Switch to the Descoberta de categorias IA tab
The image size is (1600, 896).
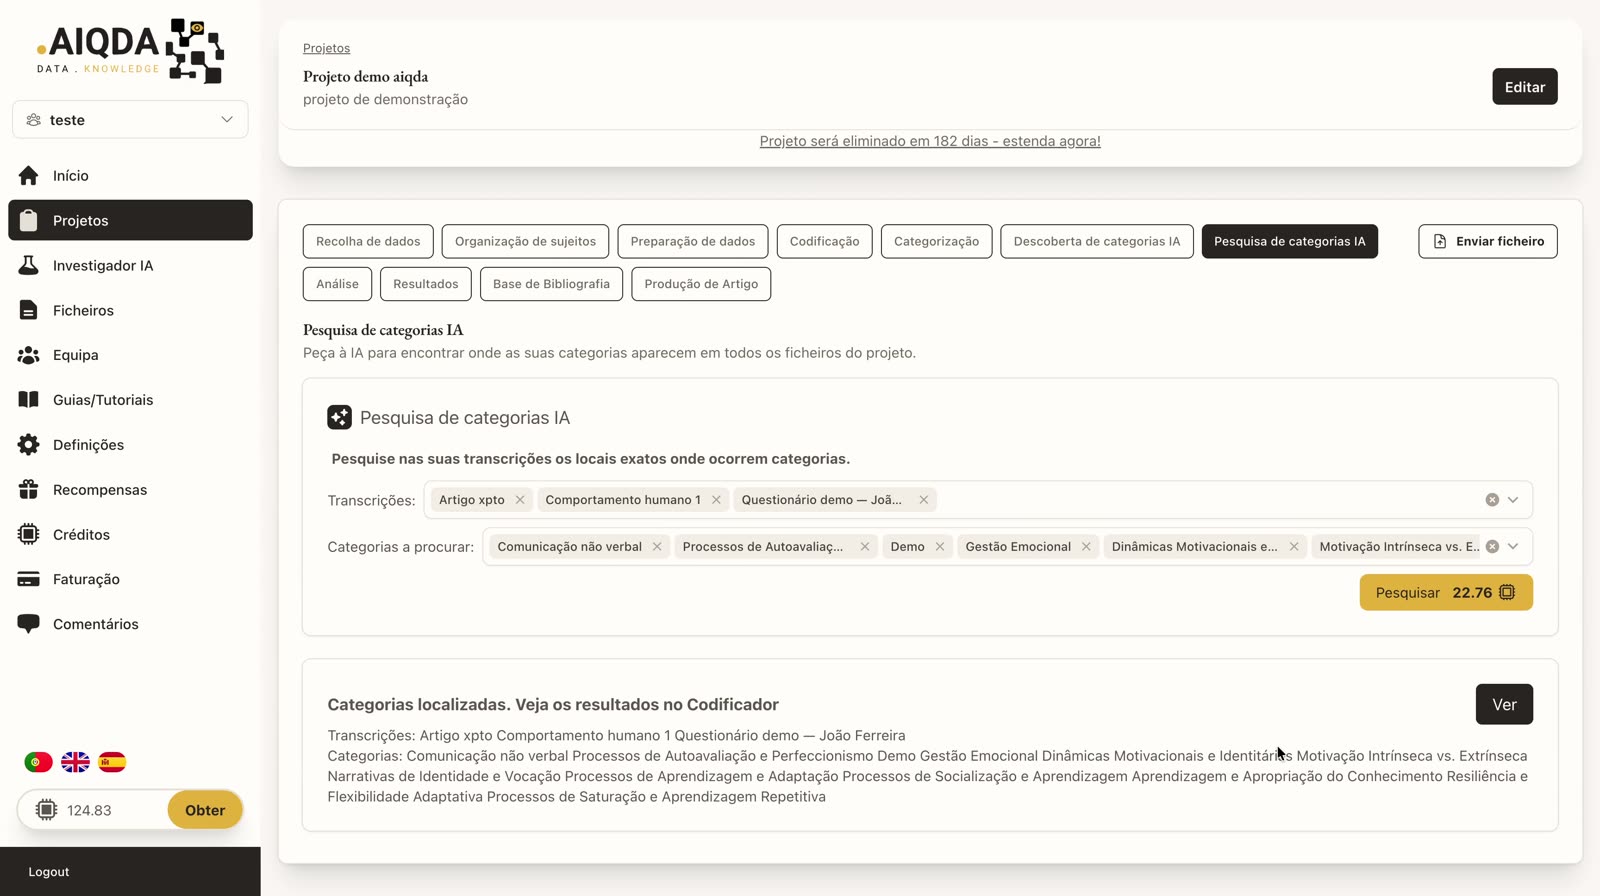tap(1096, 241)
